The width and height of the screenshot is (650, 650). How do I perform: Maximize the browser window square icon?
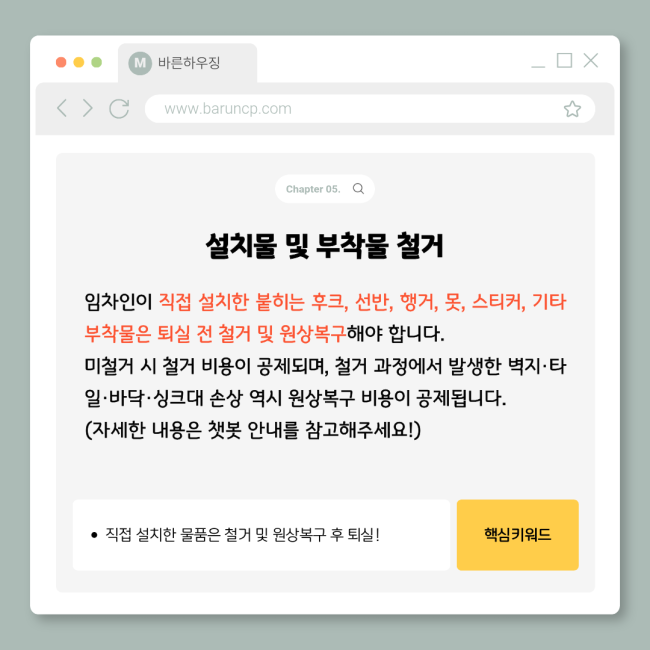[564, 60]
